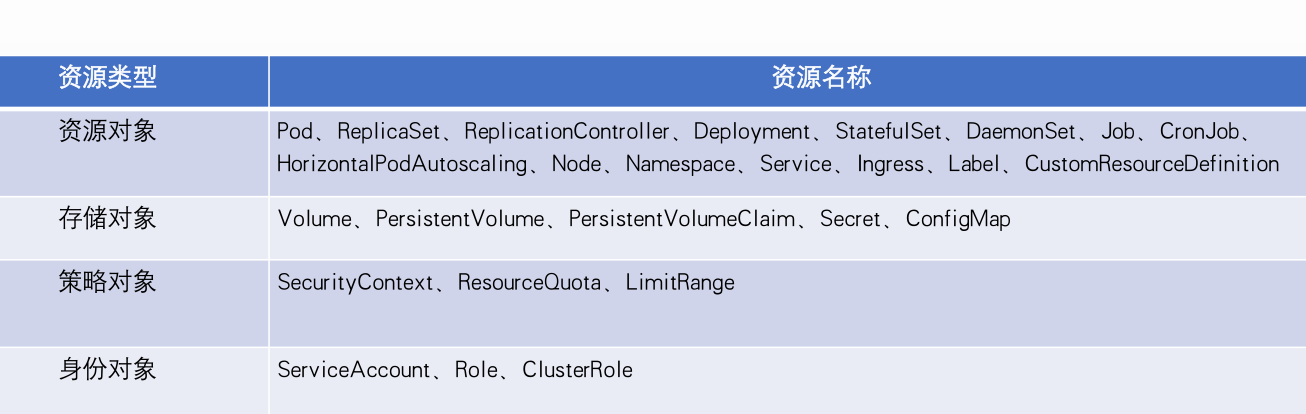The image size is (1306, 414).
Task: Click on PersistentVolumeClaim text
Action: (x=682, y=220)
